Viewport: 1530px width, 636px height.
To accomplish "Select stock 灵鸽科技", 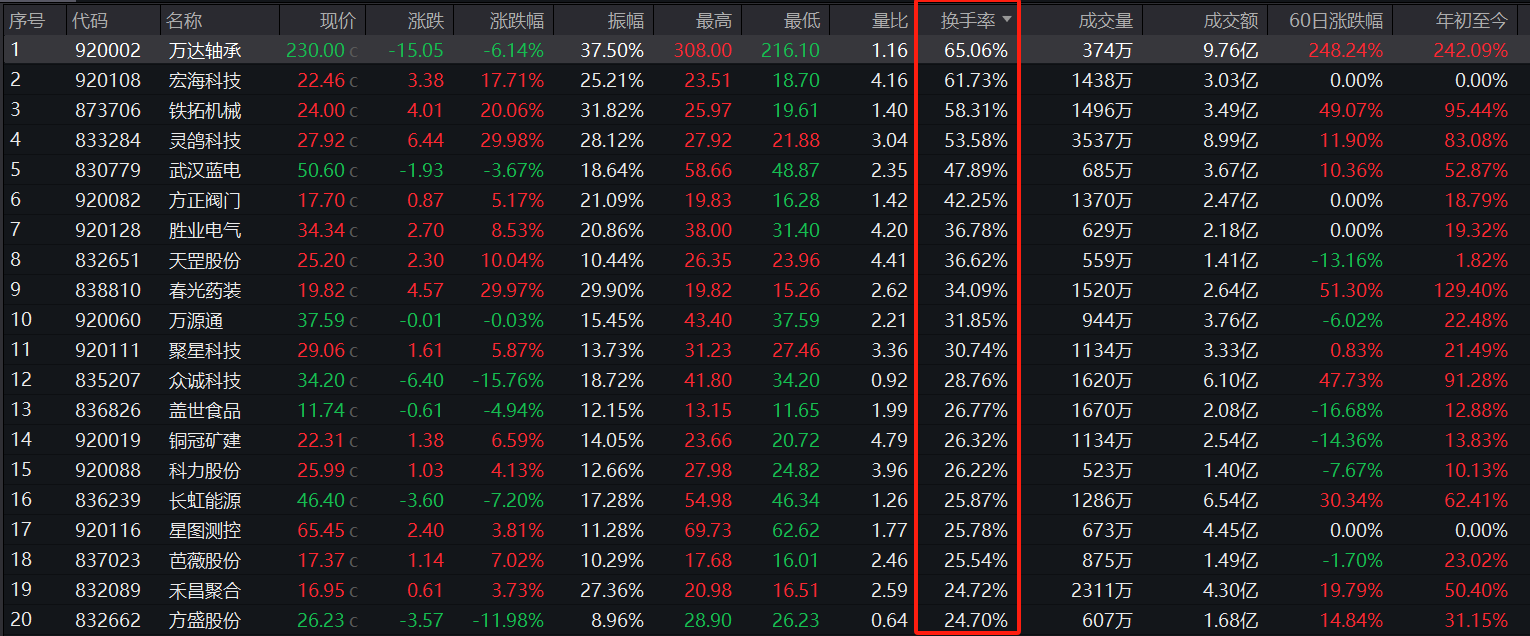I will coord(205,140).
